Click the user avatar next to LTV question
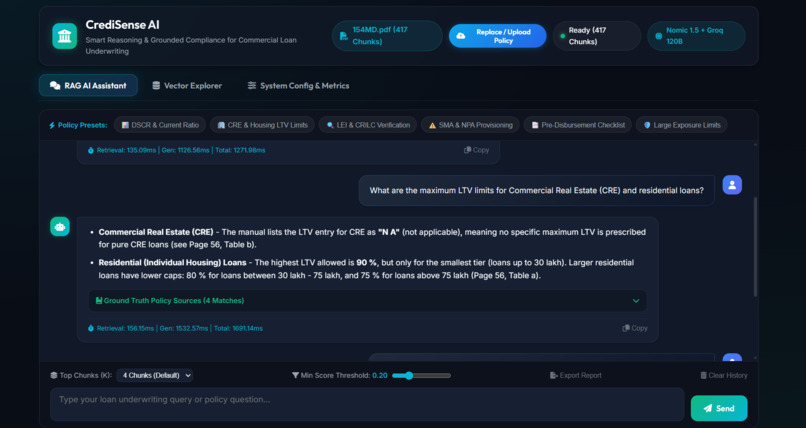The image size is (806, 428). [732, 184]
